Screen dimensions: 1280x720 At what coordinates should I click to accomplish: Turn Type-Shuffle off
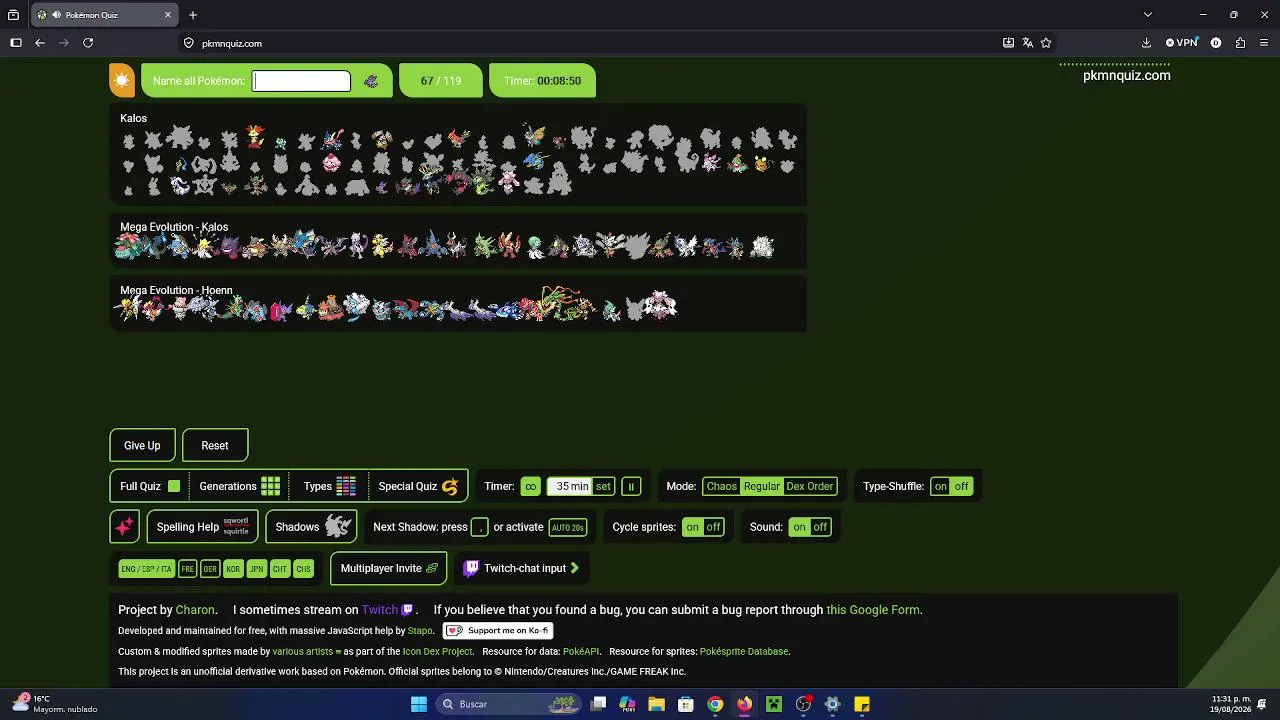[x=962, y=487]
